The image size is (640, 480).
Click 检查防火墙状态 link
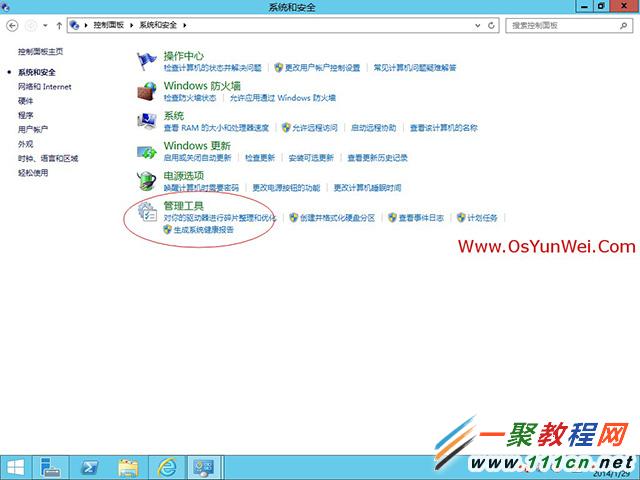(190, 98)
